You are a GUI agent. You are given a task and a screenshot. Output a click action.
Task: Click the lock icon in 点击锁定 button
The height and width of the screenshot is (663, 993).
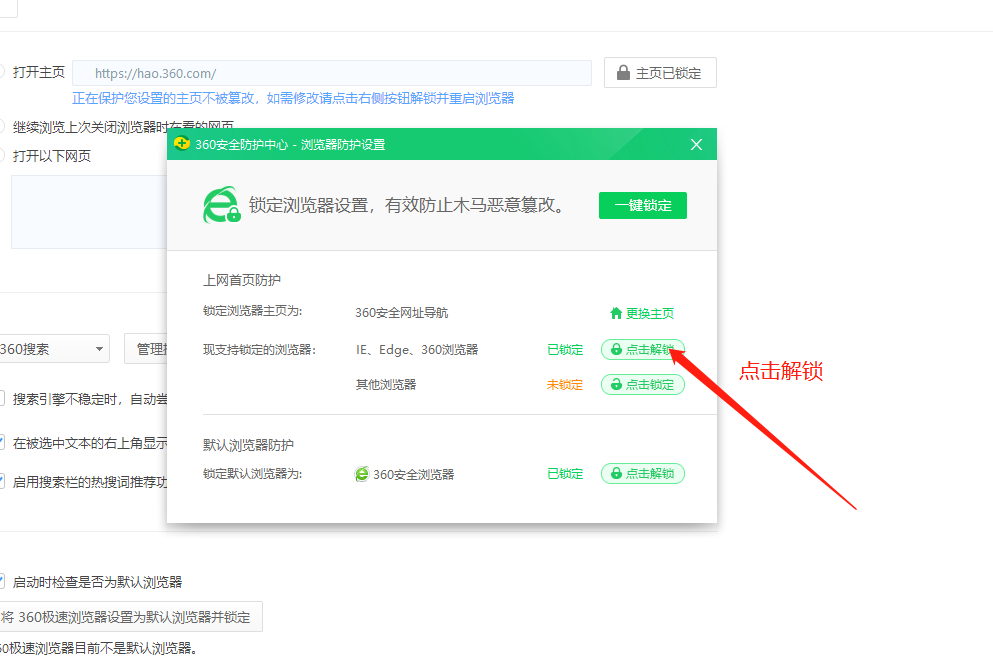click(x=616, y=384)
